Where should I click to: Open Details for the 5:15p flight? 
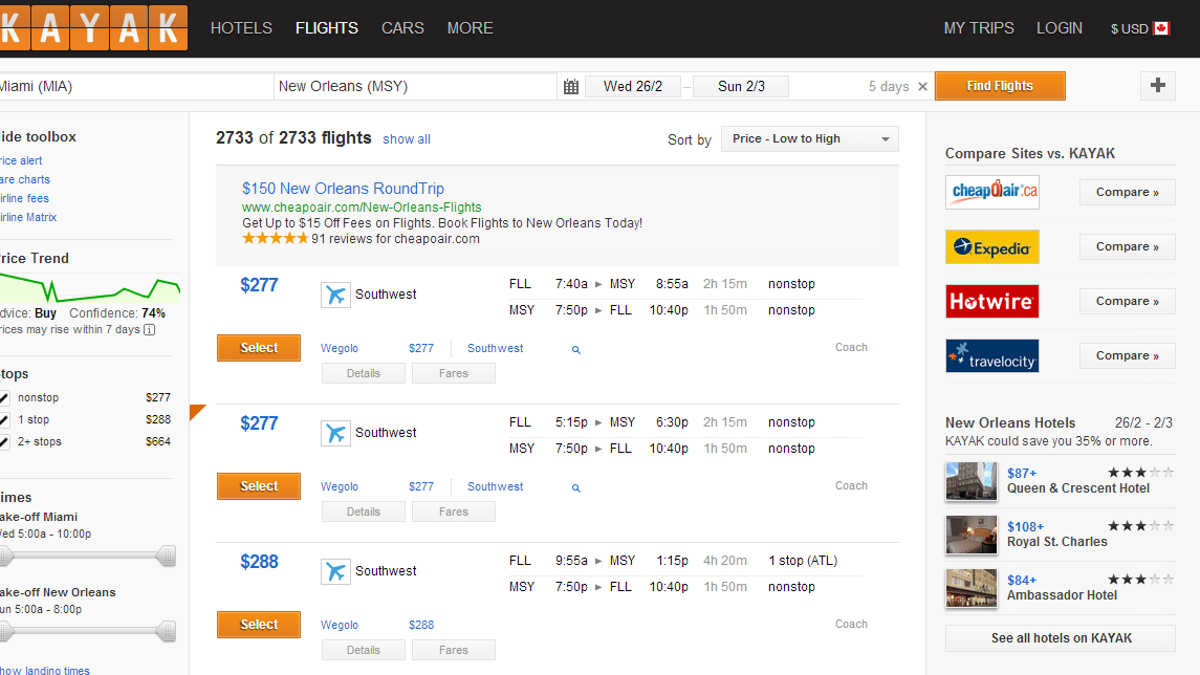[363, 511]
